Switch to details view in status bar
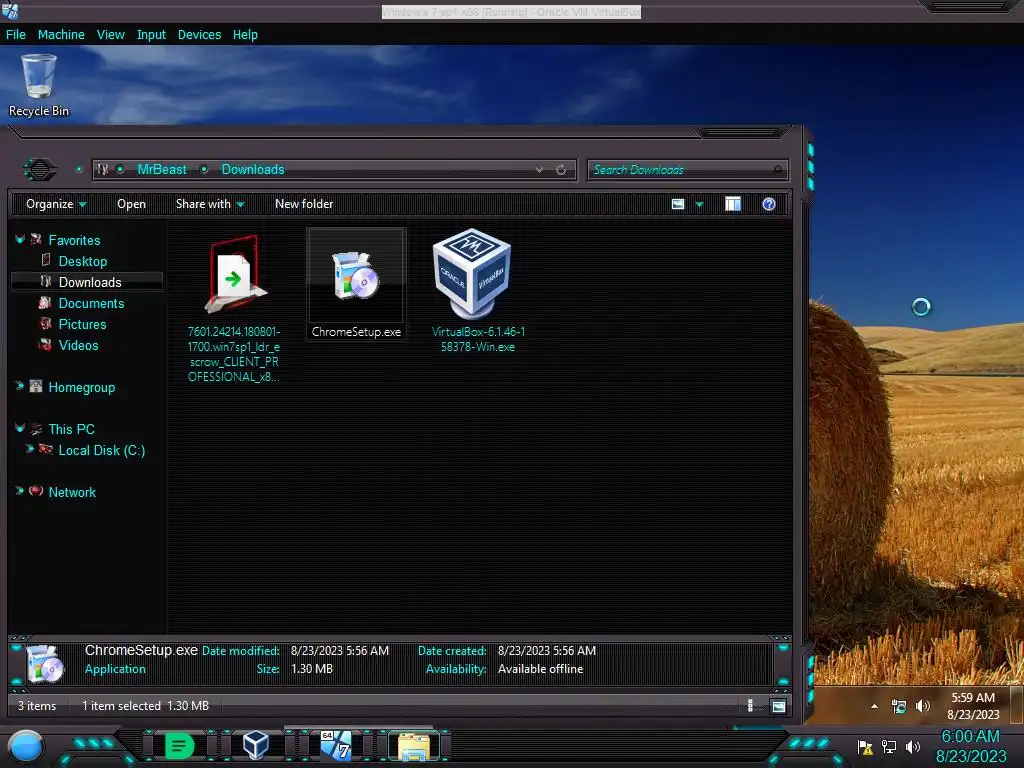The width and height of the screenshot is (1024, 768). tap(750, 706)
